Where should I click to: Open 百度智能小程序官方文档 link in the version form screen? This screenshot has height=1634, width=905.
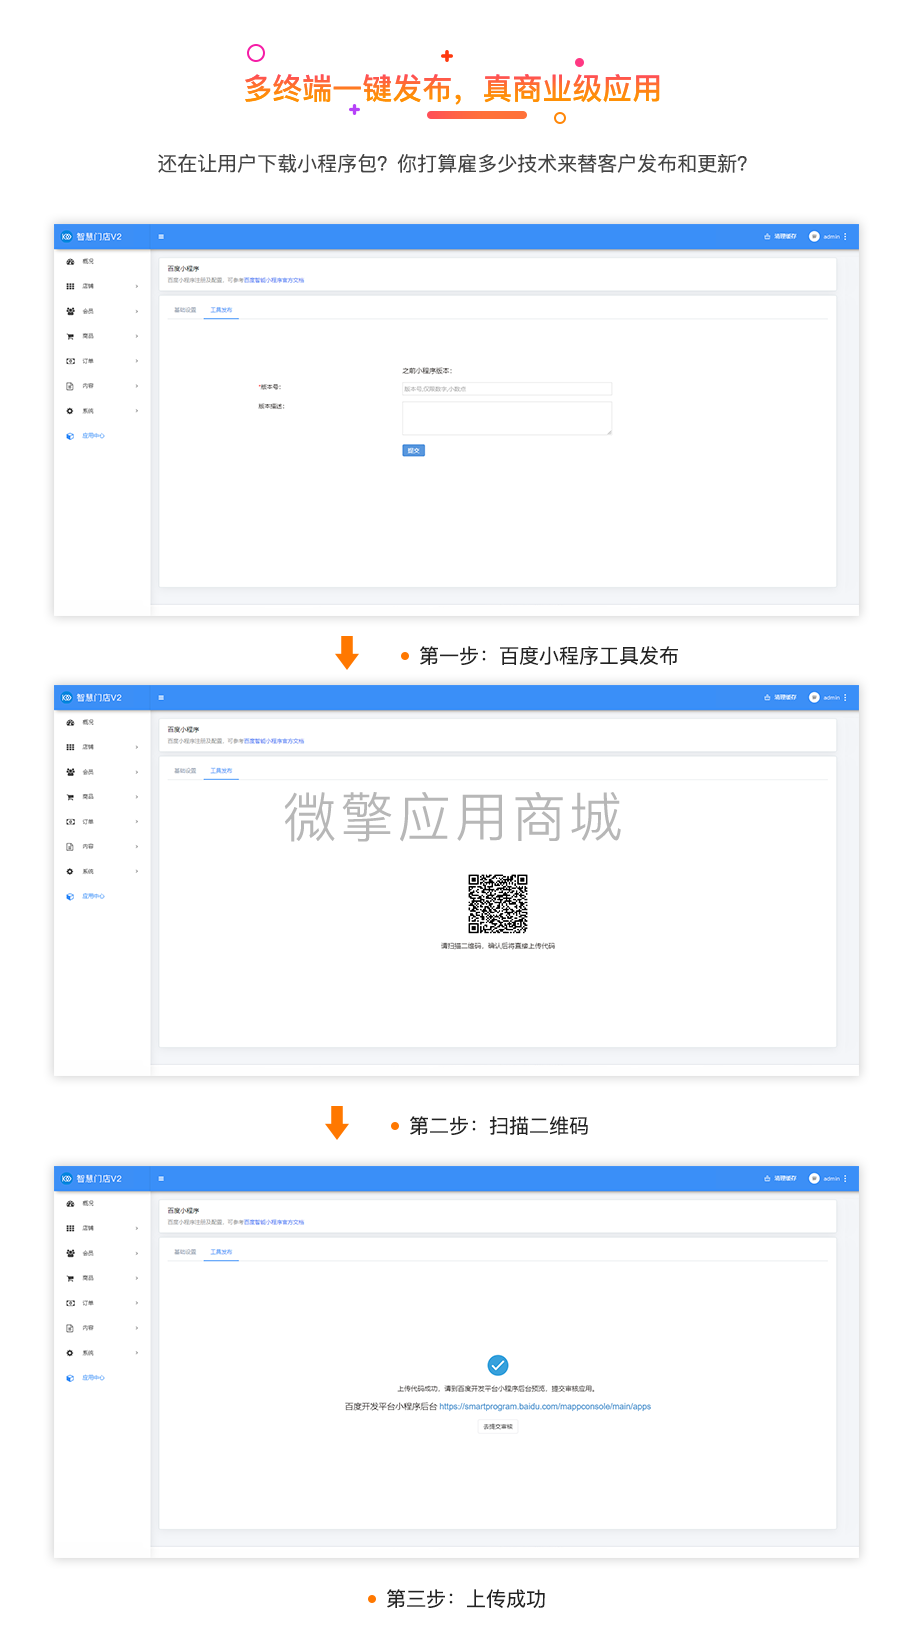274,281
